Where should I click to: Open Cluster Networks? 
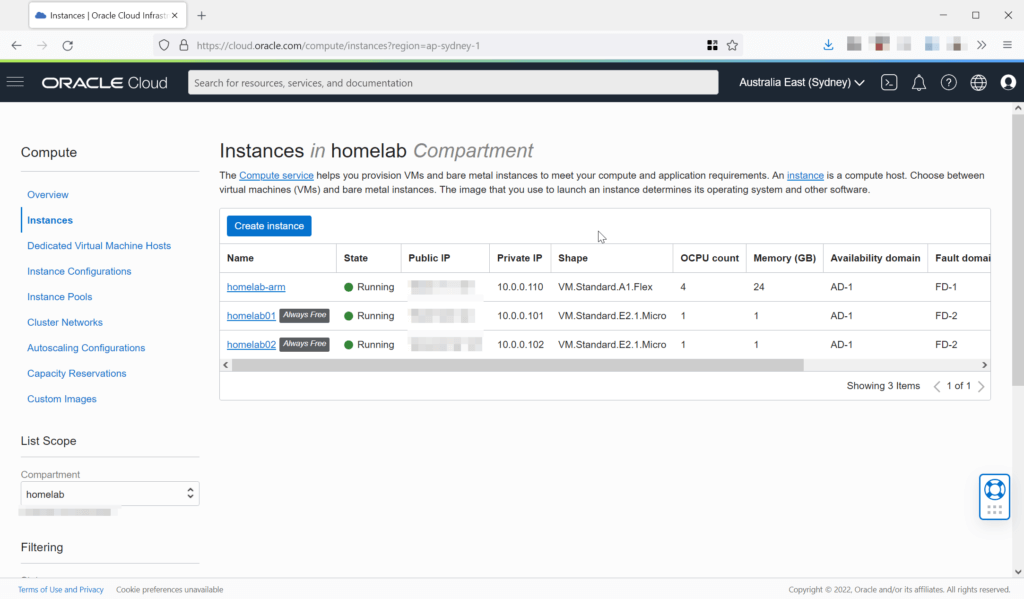pyautogui.click(x=65, y=322)
